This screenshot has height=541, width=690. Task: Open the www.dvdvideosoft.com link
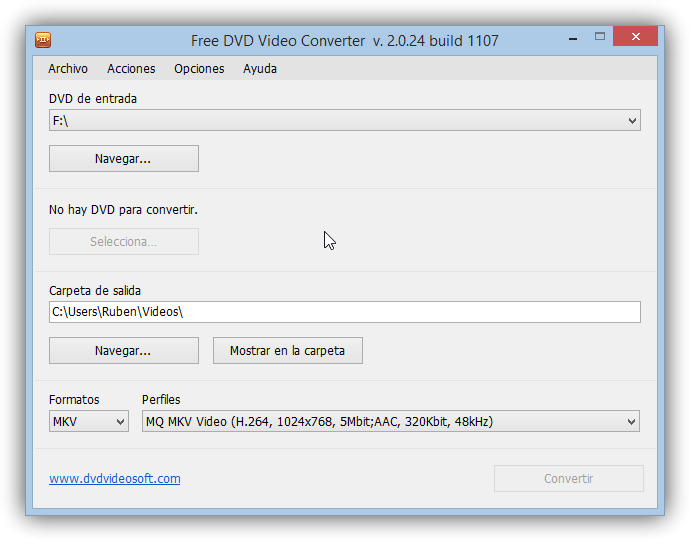point(115,478)
